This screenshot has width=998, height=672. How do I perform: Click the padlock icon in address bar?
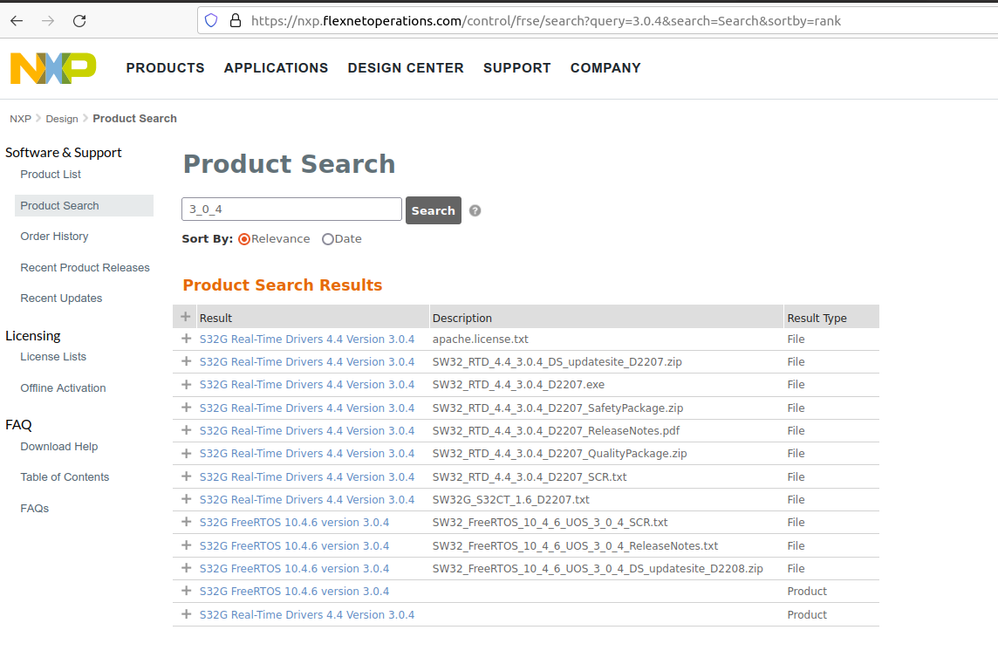[x=236, y=20]
